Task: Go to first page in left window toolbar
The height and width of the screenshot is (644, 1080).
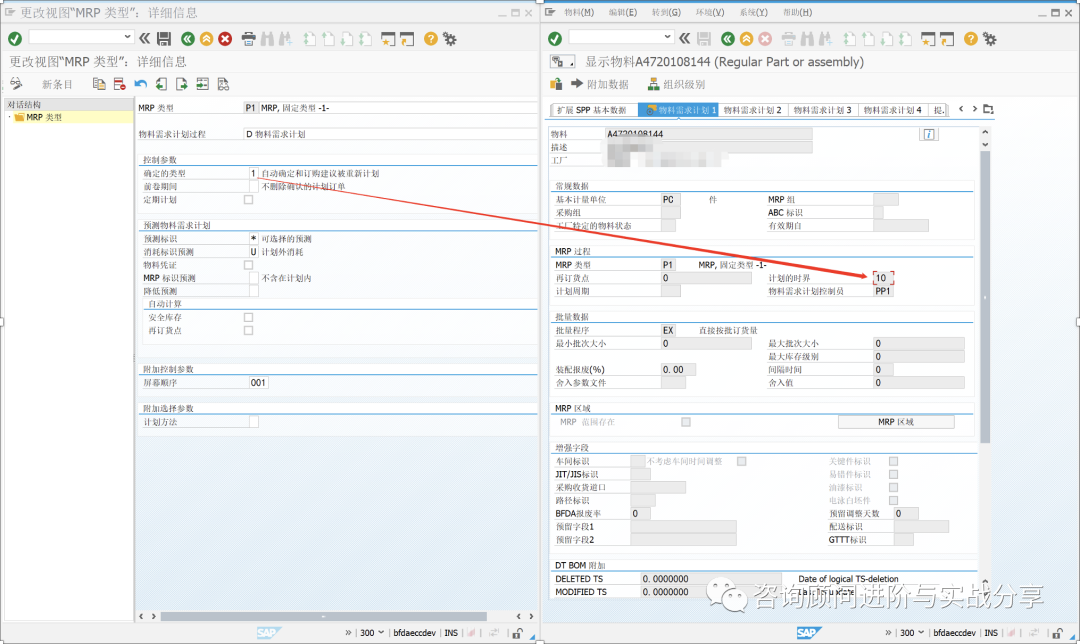Action: point(310,39)
